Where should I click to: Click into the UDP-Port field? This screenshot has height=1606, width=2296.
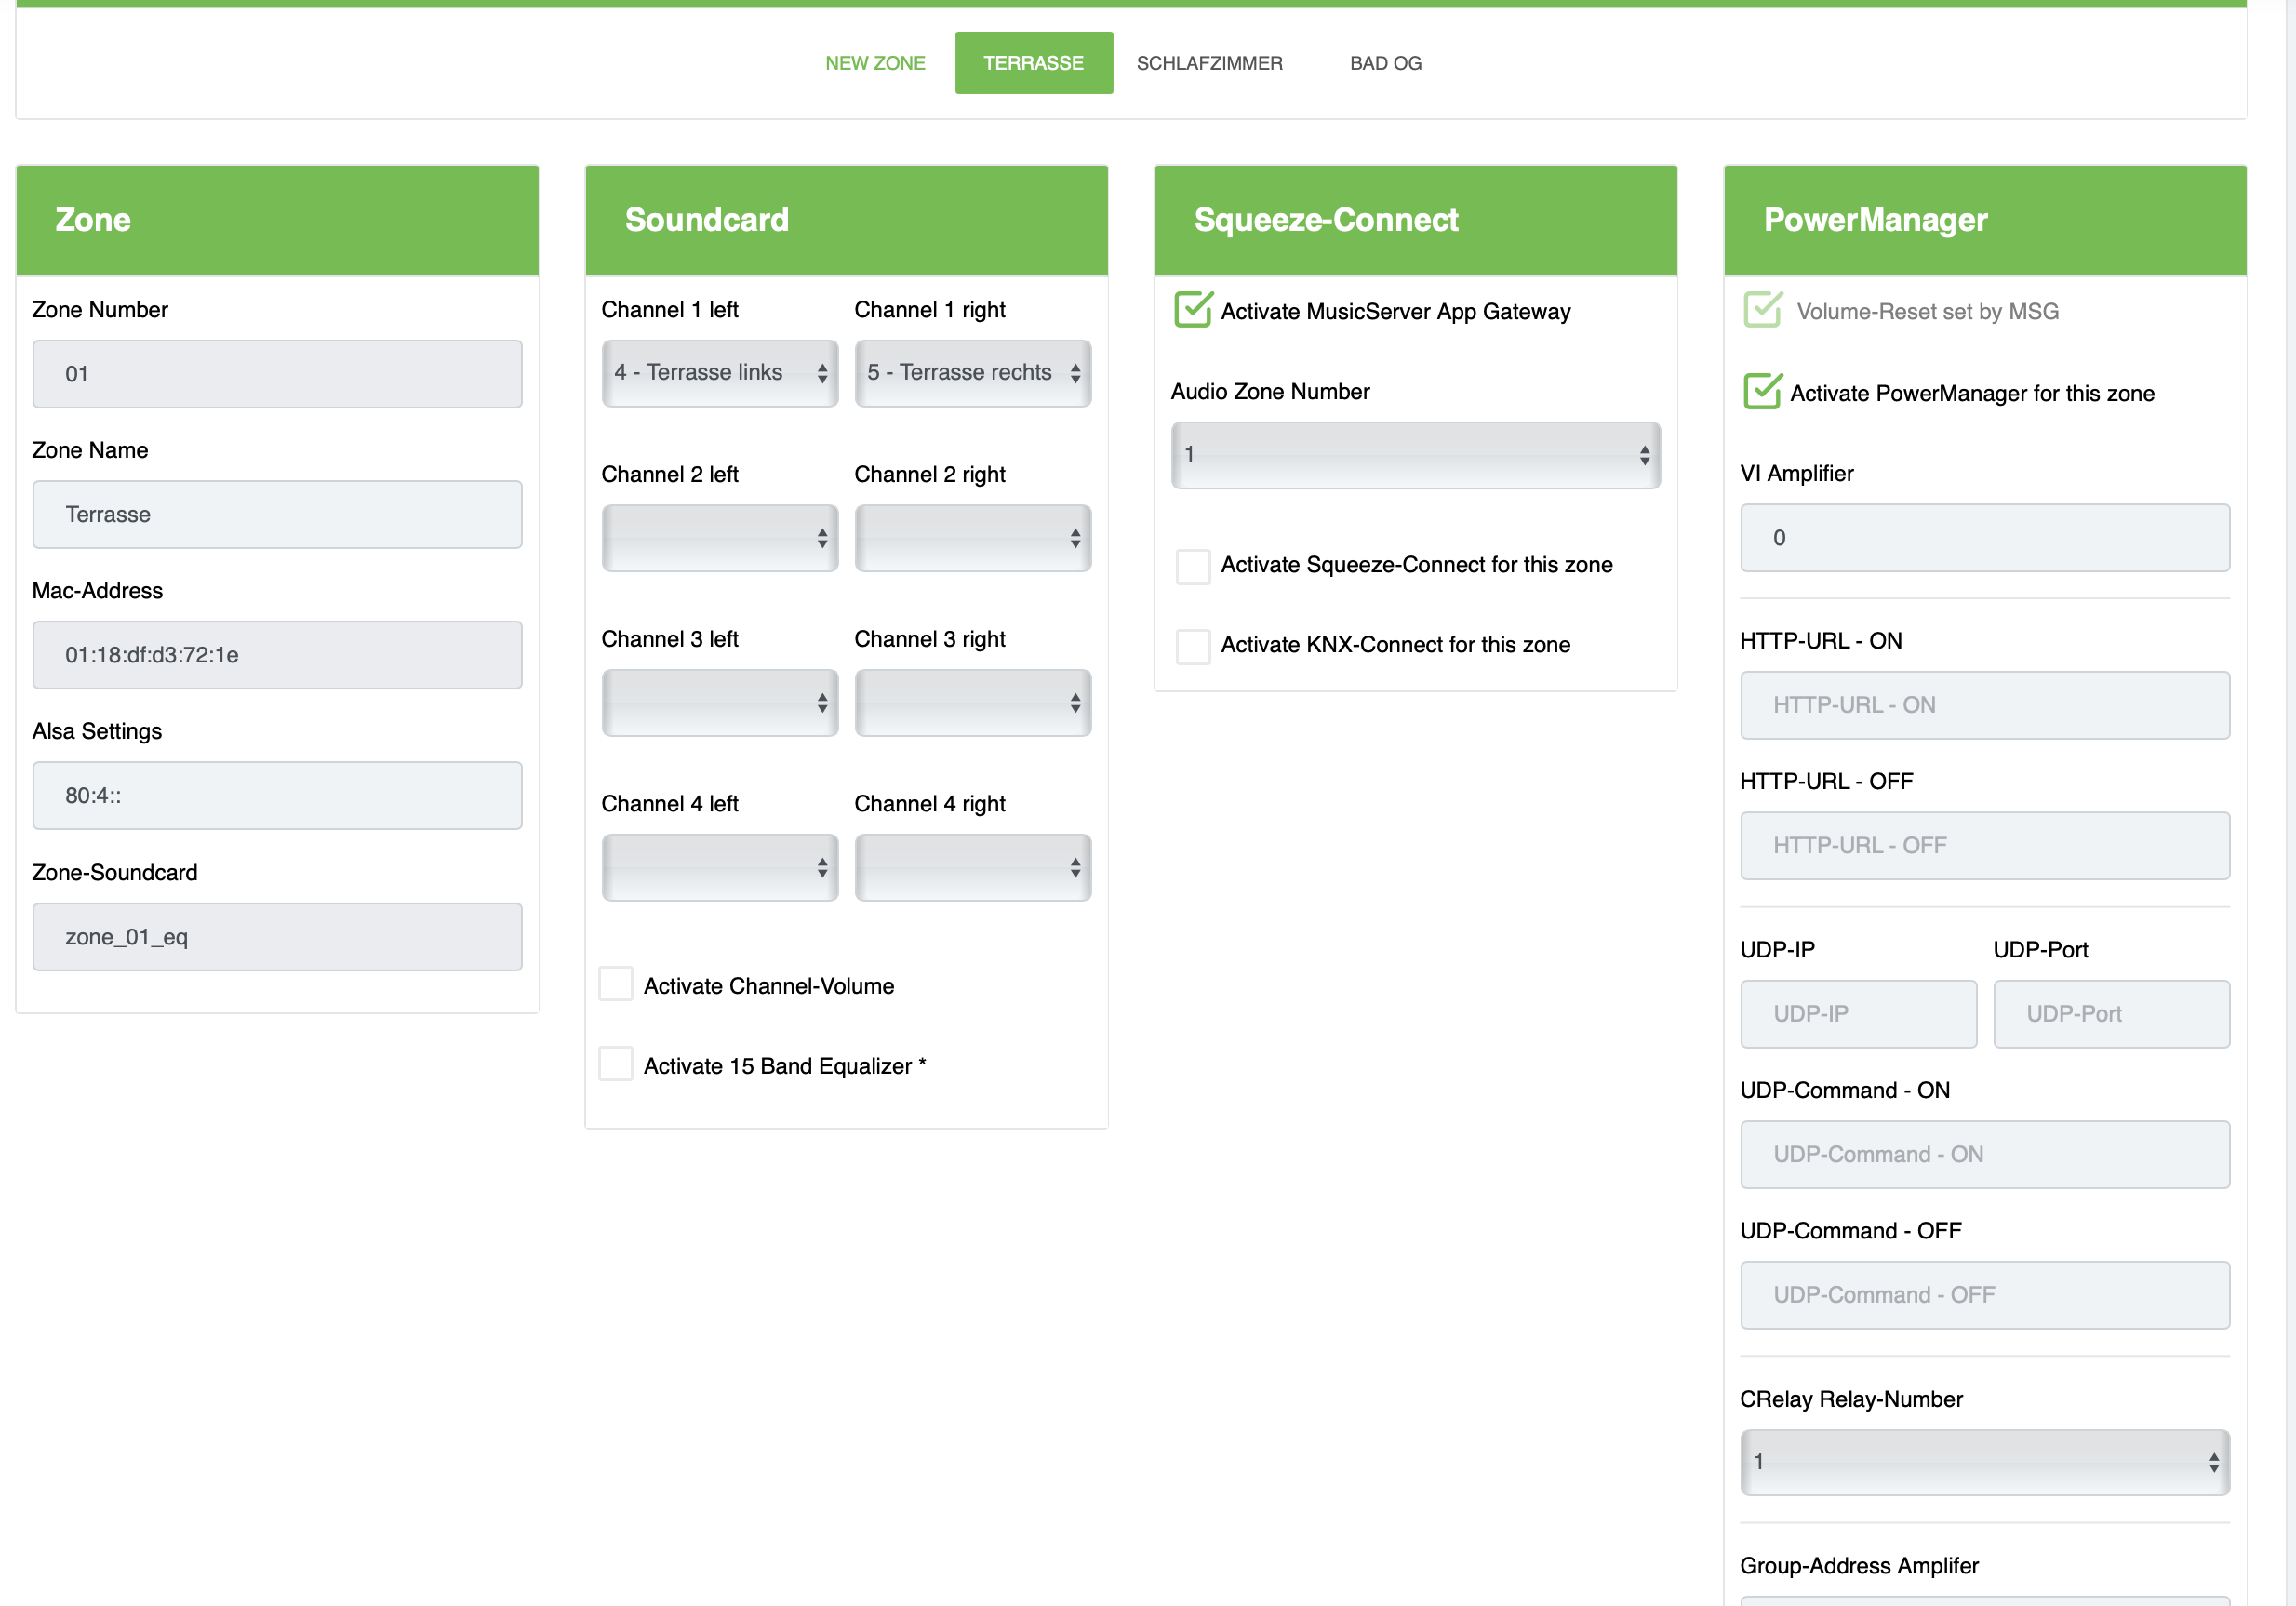point(2111,1014)
